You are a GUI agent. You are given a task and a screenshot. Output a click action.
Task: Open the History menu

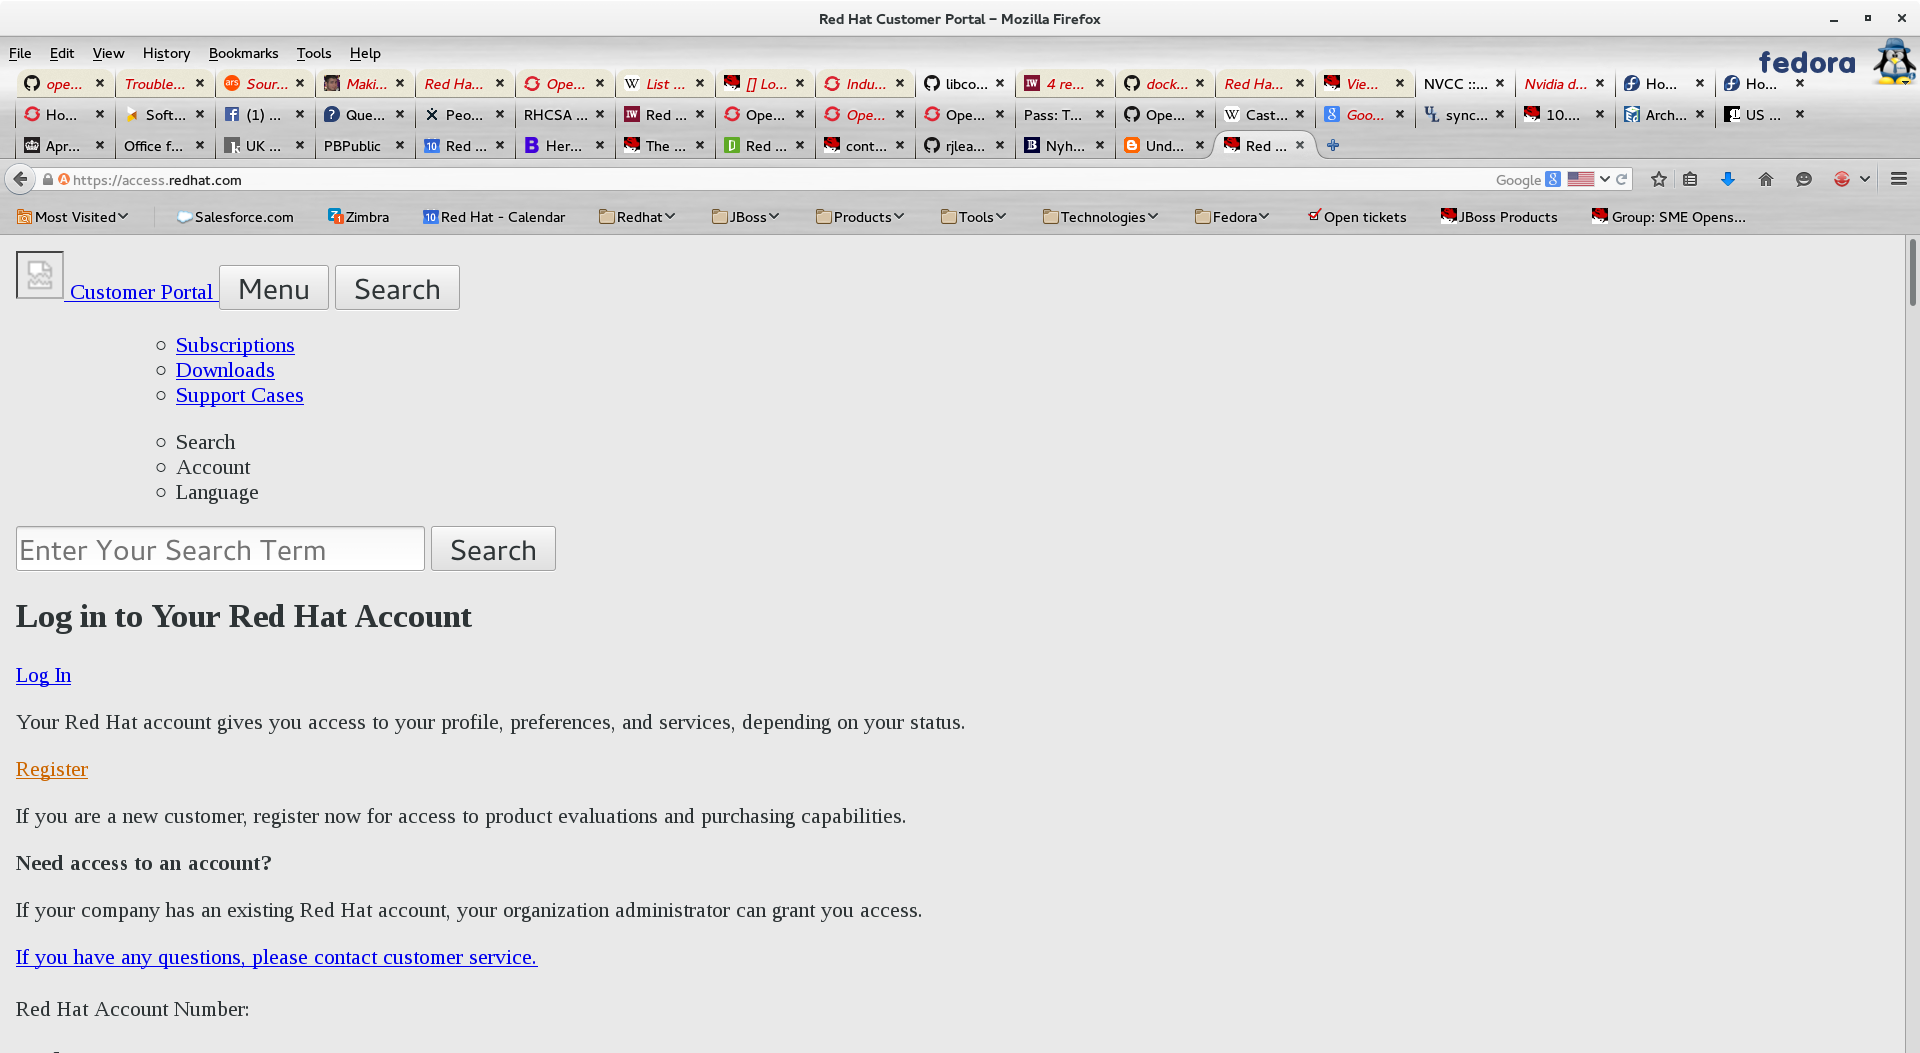coord(166,53)
